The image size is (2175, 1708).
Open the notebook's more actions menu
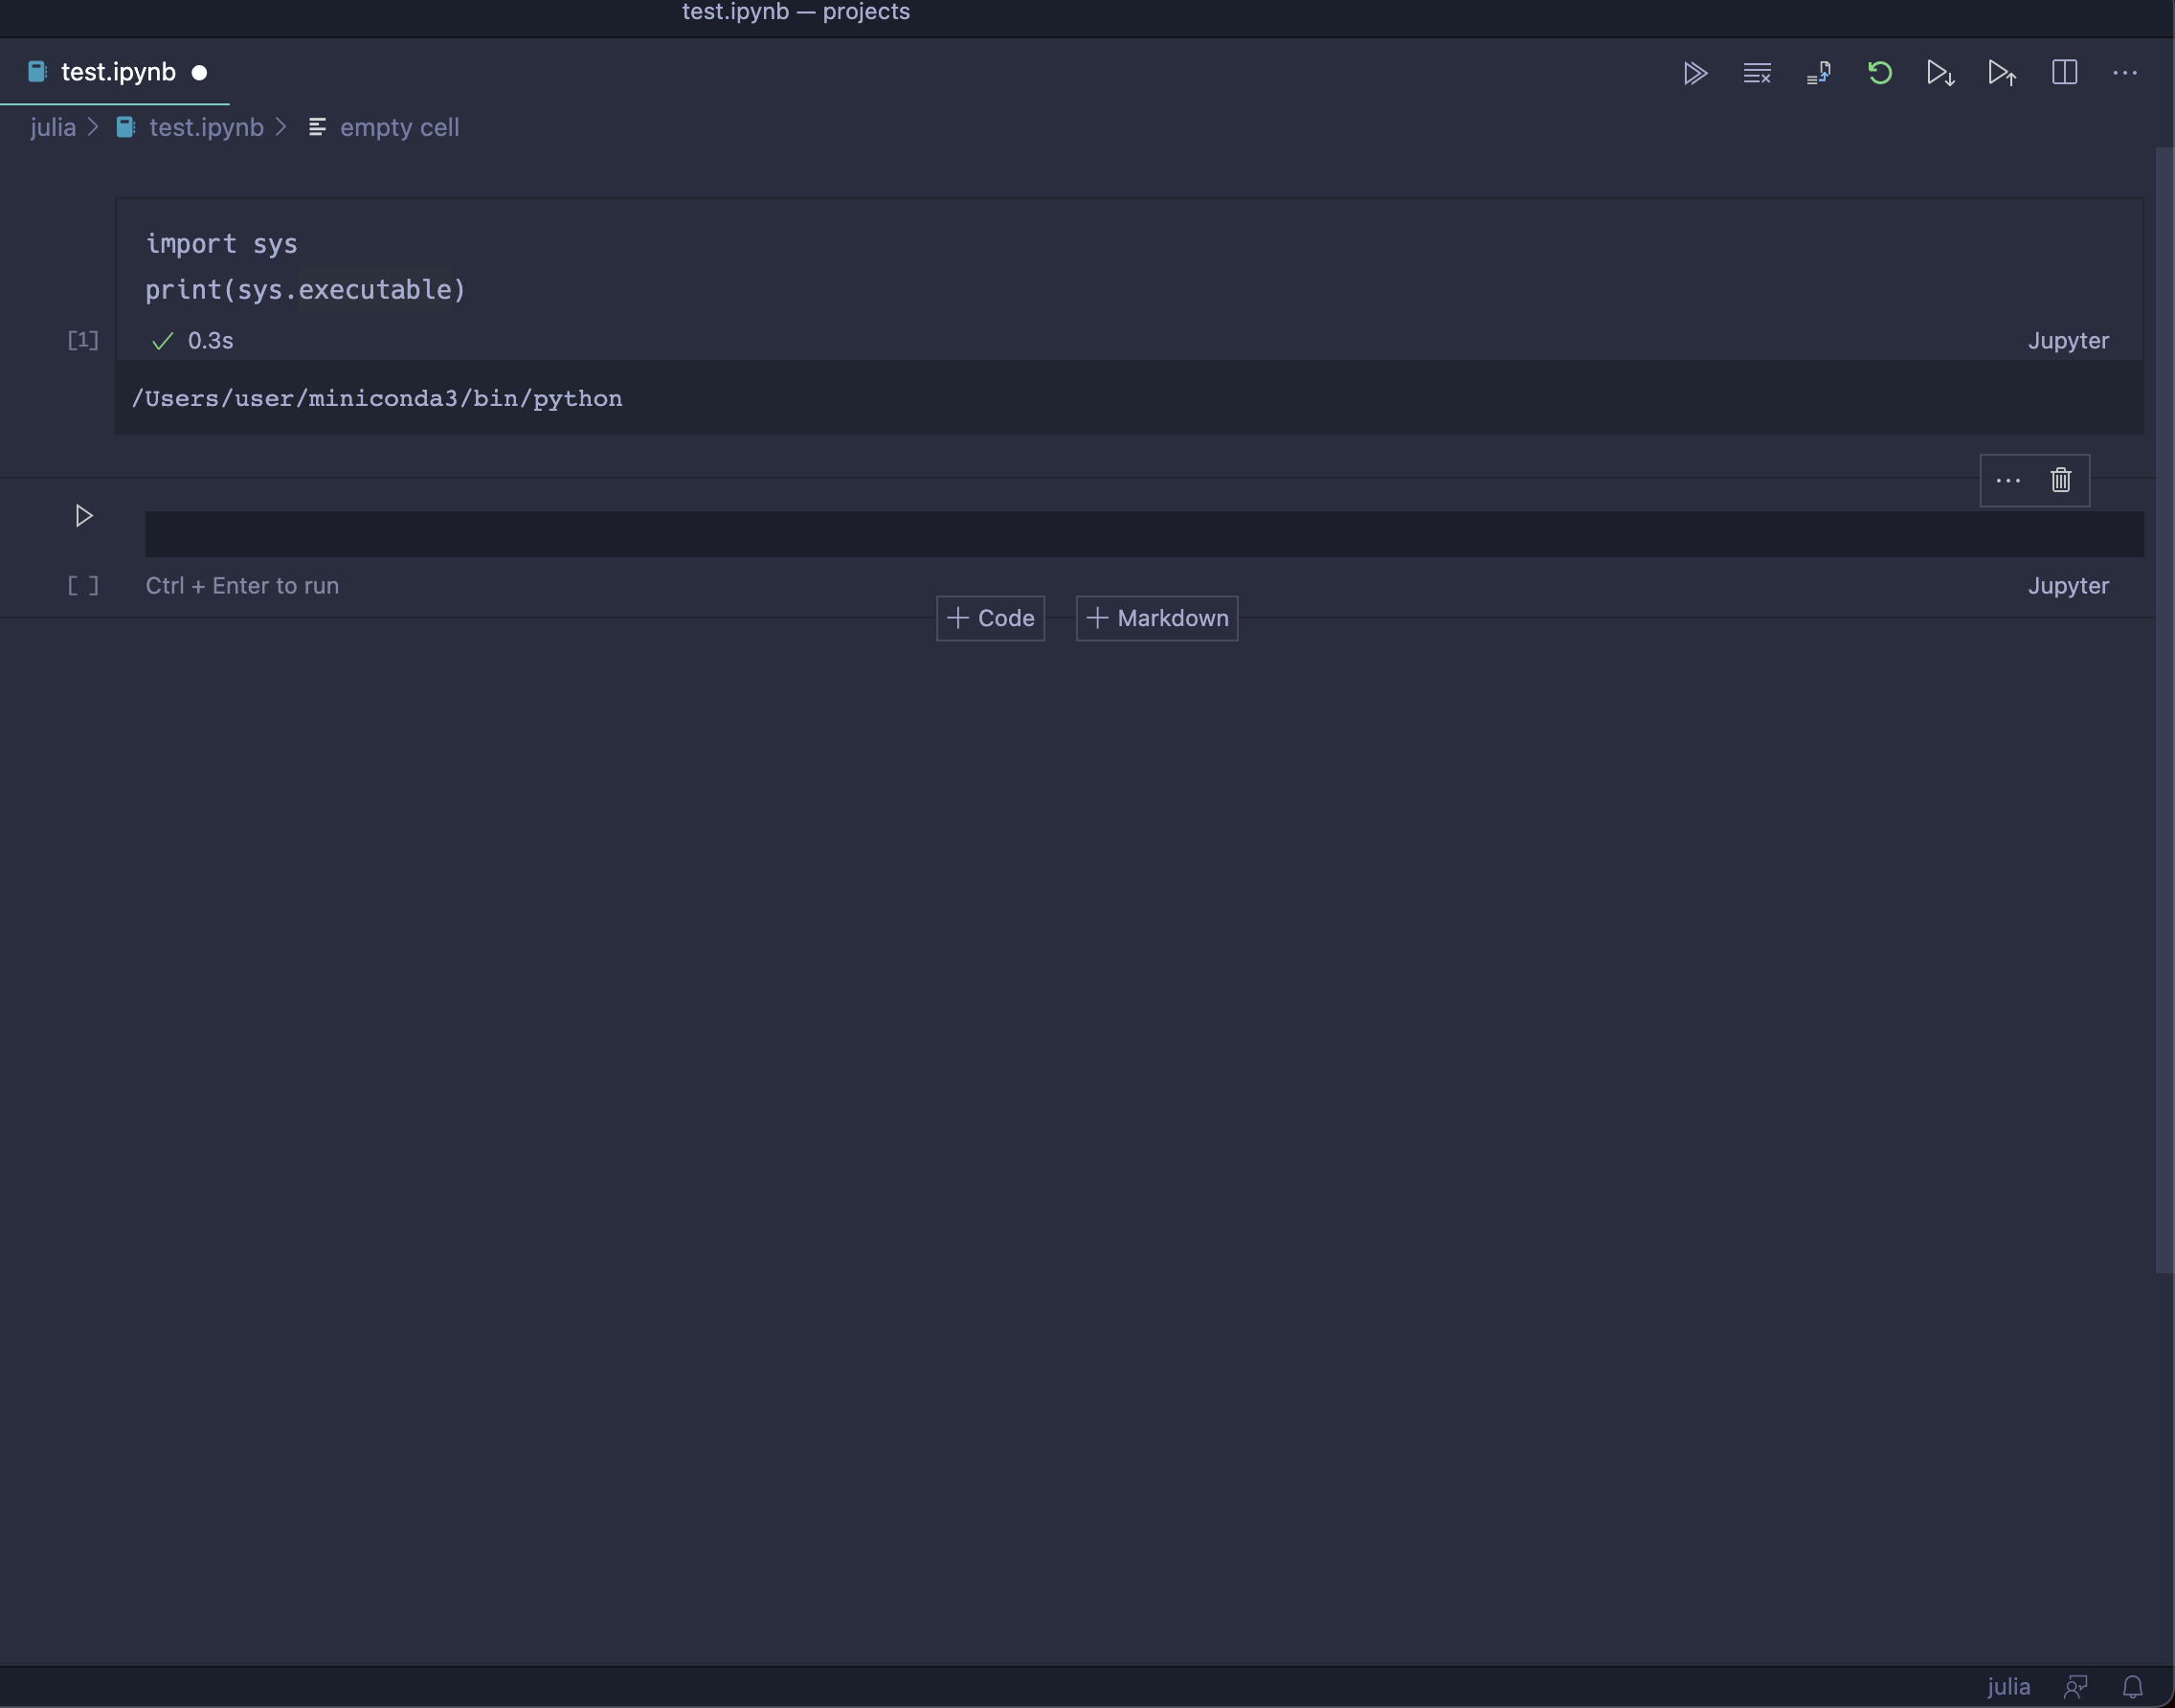[x=2126, y=72]
